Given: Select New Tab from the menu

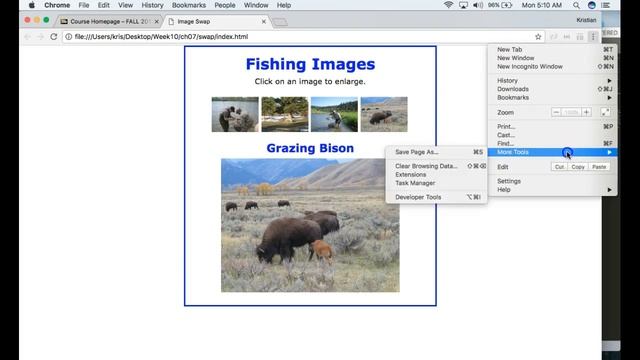Looking at the screenshot, I should click(553, 49).
